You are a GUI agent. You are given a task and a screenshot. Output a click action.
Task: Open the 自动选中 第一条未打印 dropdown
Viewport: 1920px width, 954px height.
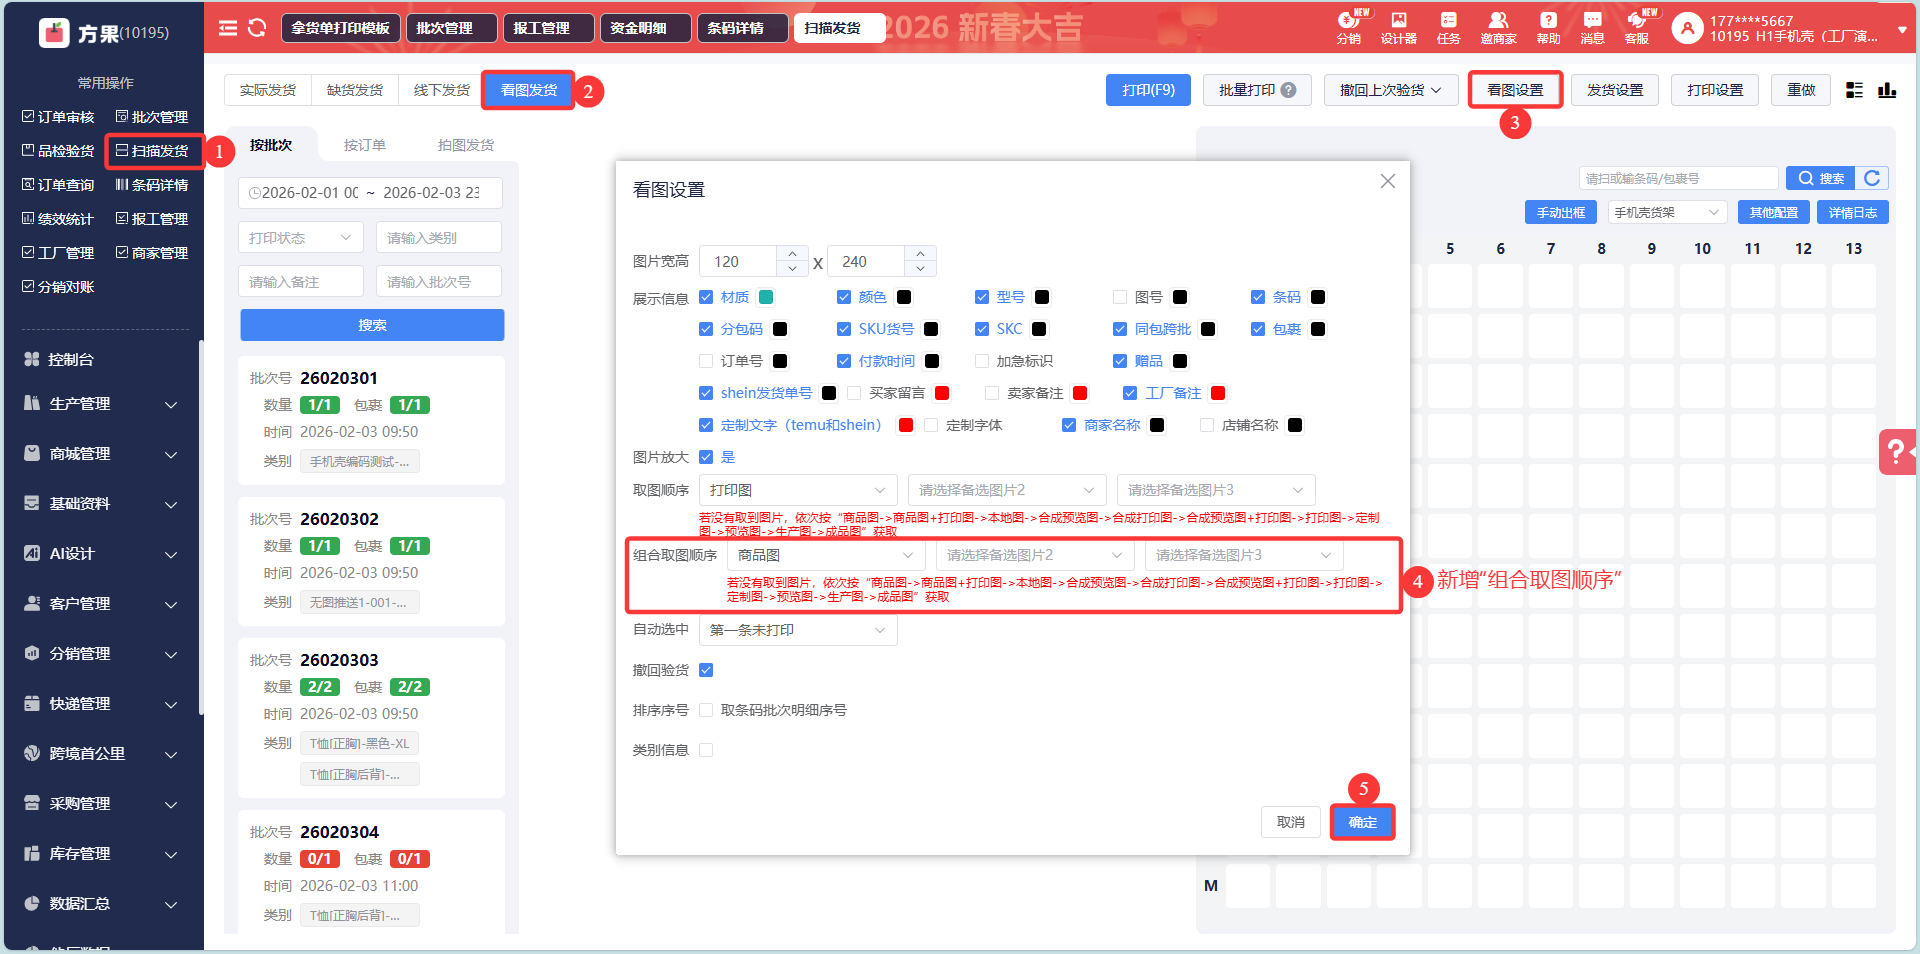tap(798, 630)
